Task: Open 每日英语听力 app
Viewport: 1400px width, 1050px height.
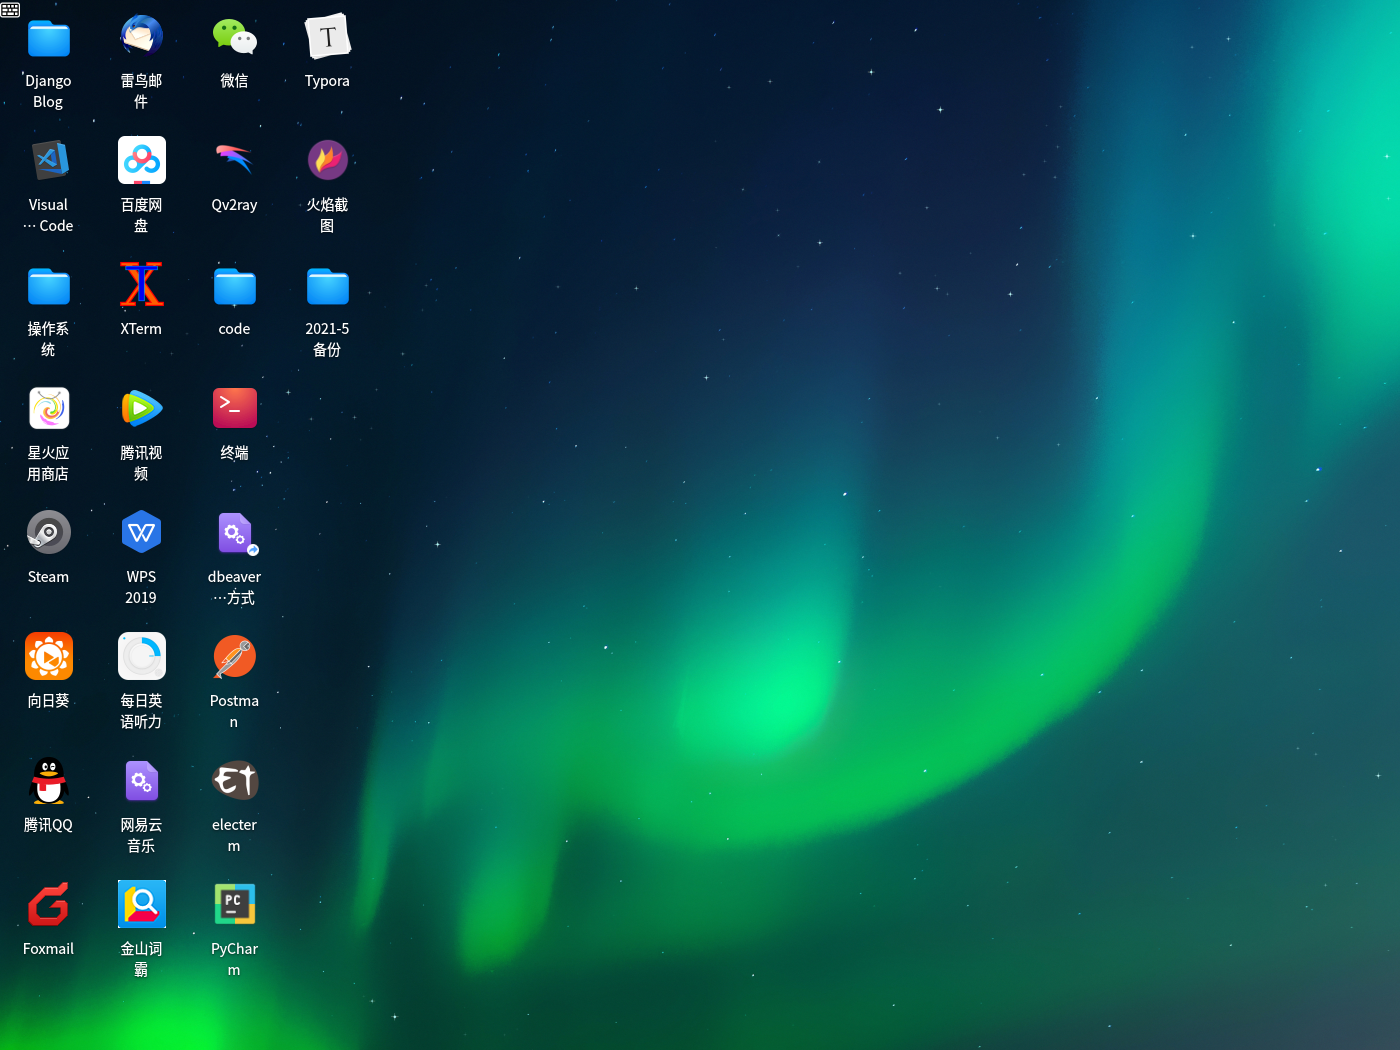Action: click(x=141, y=657)
